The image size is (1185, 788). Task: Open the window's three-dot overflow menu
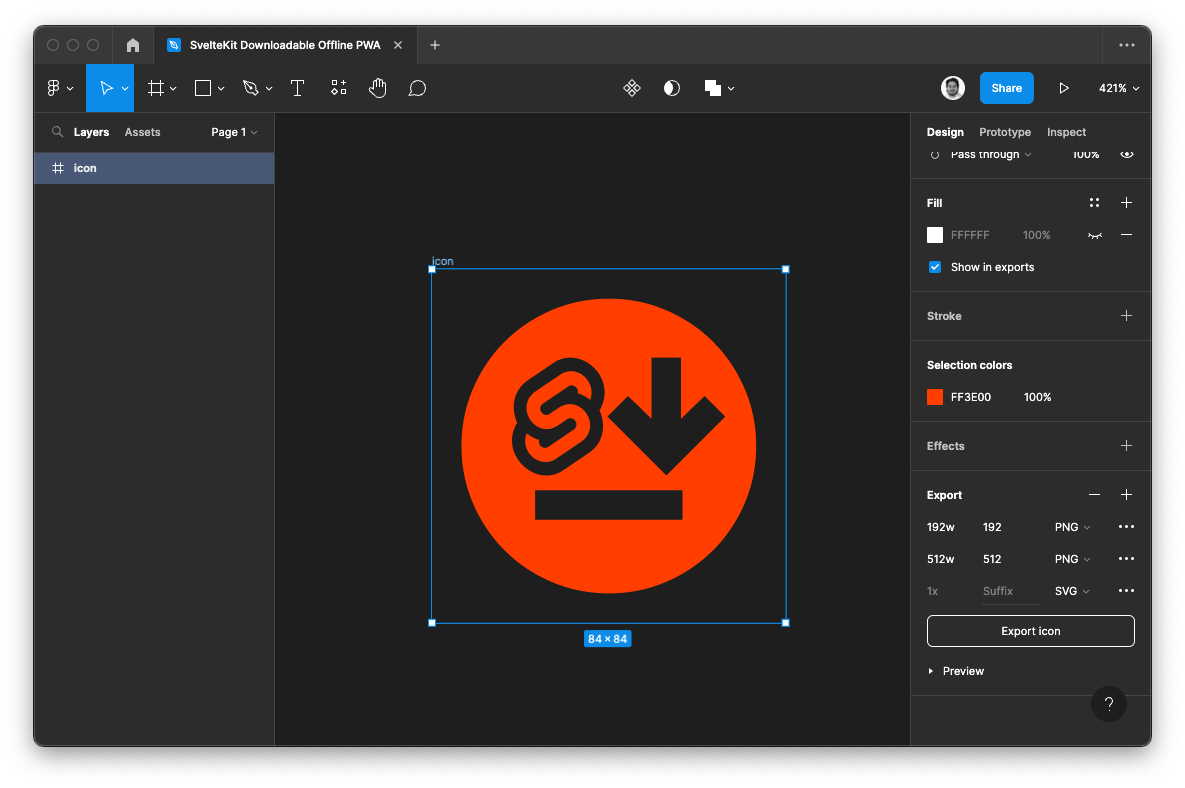coord(1127,45)
